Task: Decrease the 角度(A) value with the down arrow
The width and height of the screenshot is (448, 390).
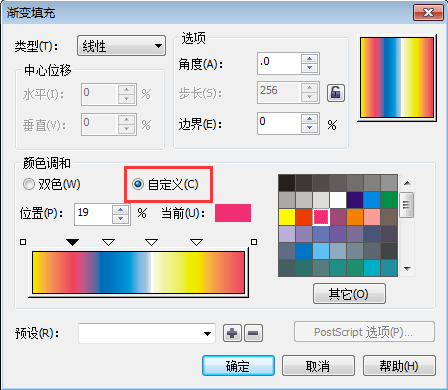Action: click(309, 68)
